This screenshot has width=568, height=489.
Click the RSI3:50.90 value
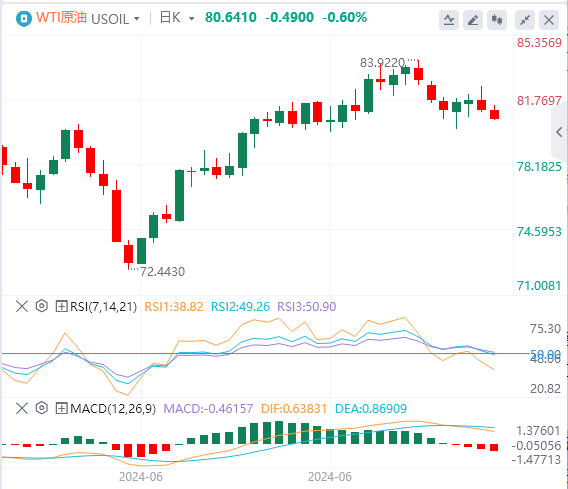[307, 307]
